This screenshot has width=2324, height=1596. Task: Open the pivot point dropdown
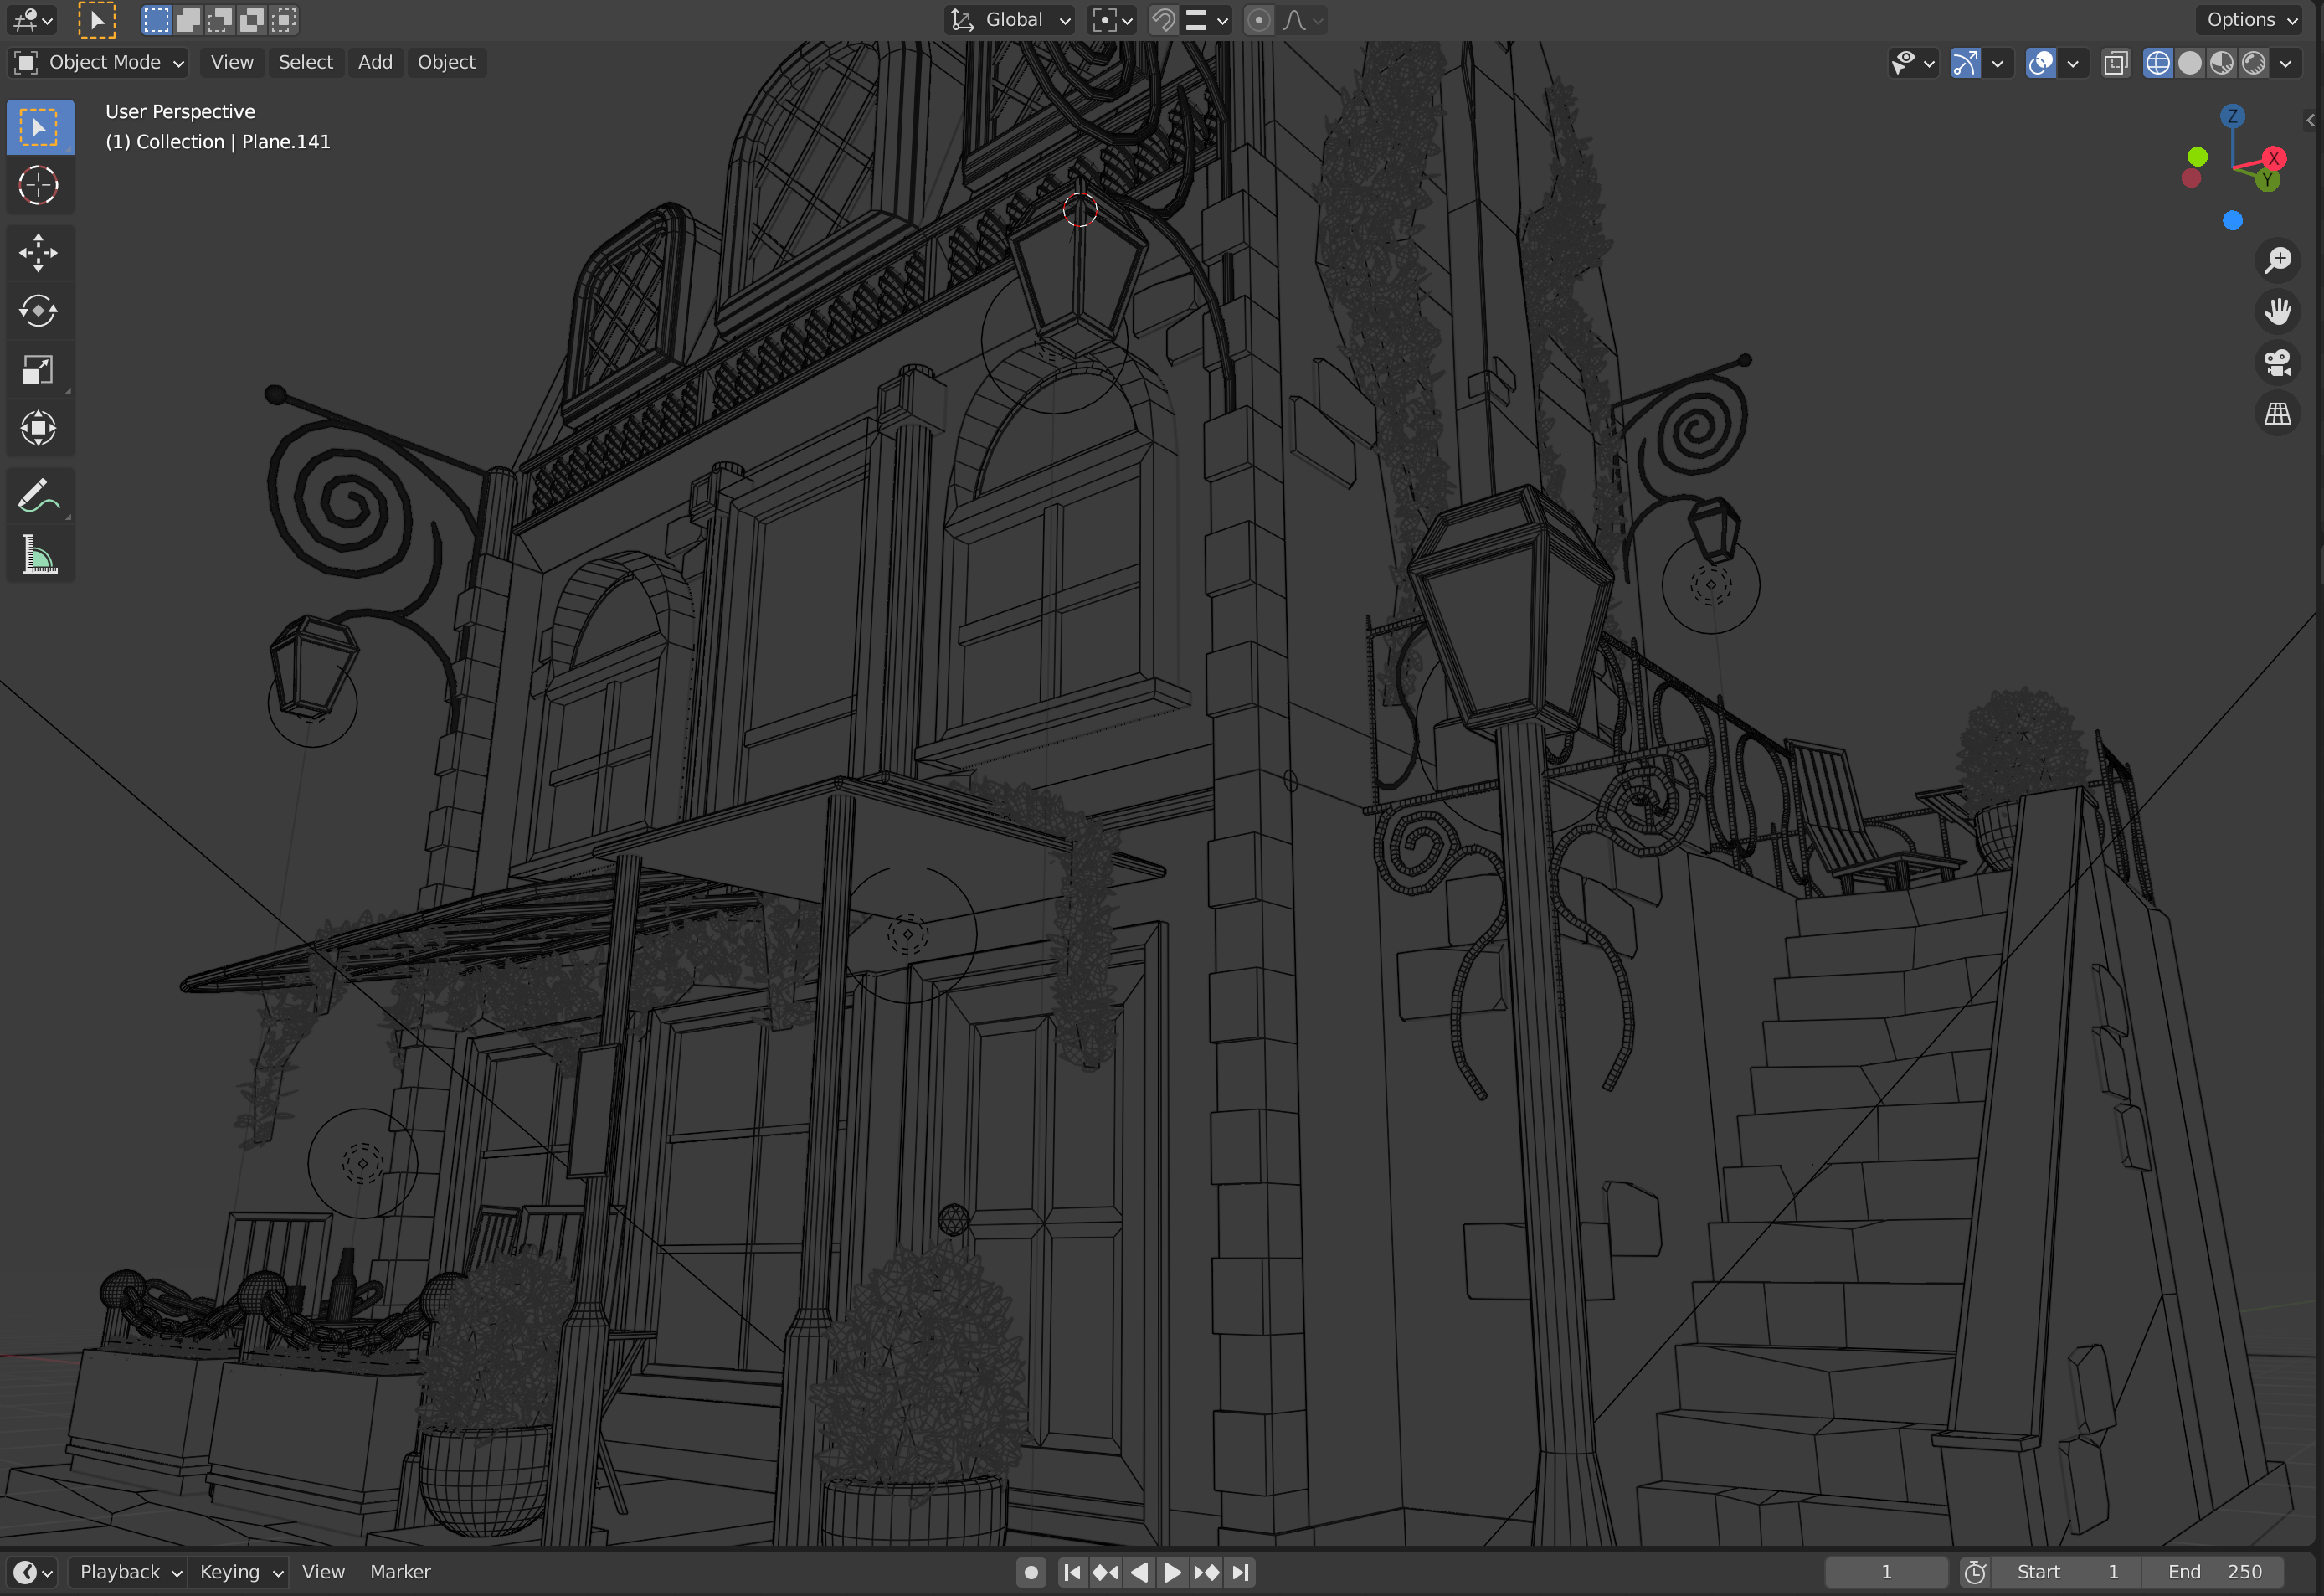pos(1112,20)
